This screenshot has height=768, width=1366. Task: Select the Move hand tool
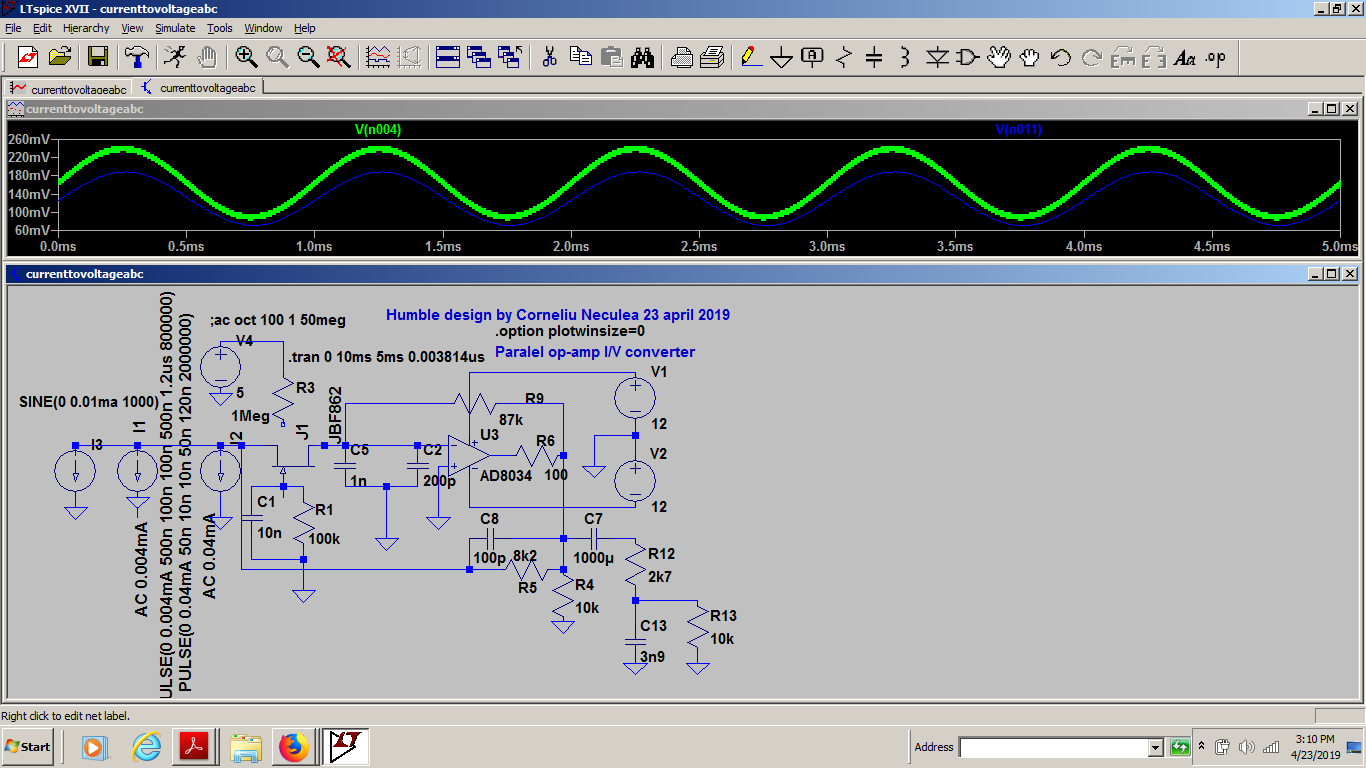click(x=999, y=57)
